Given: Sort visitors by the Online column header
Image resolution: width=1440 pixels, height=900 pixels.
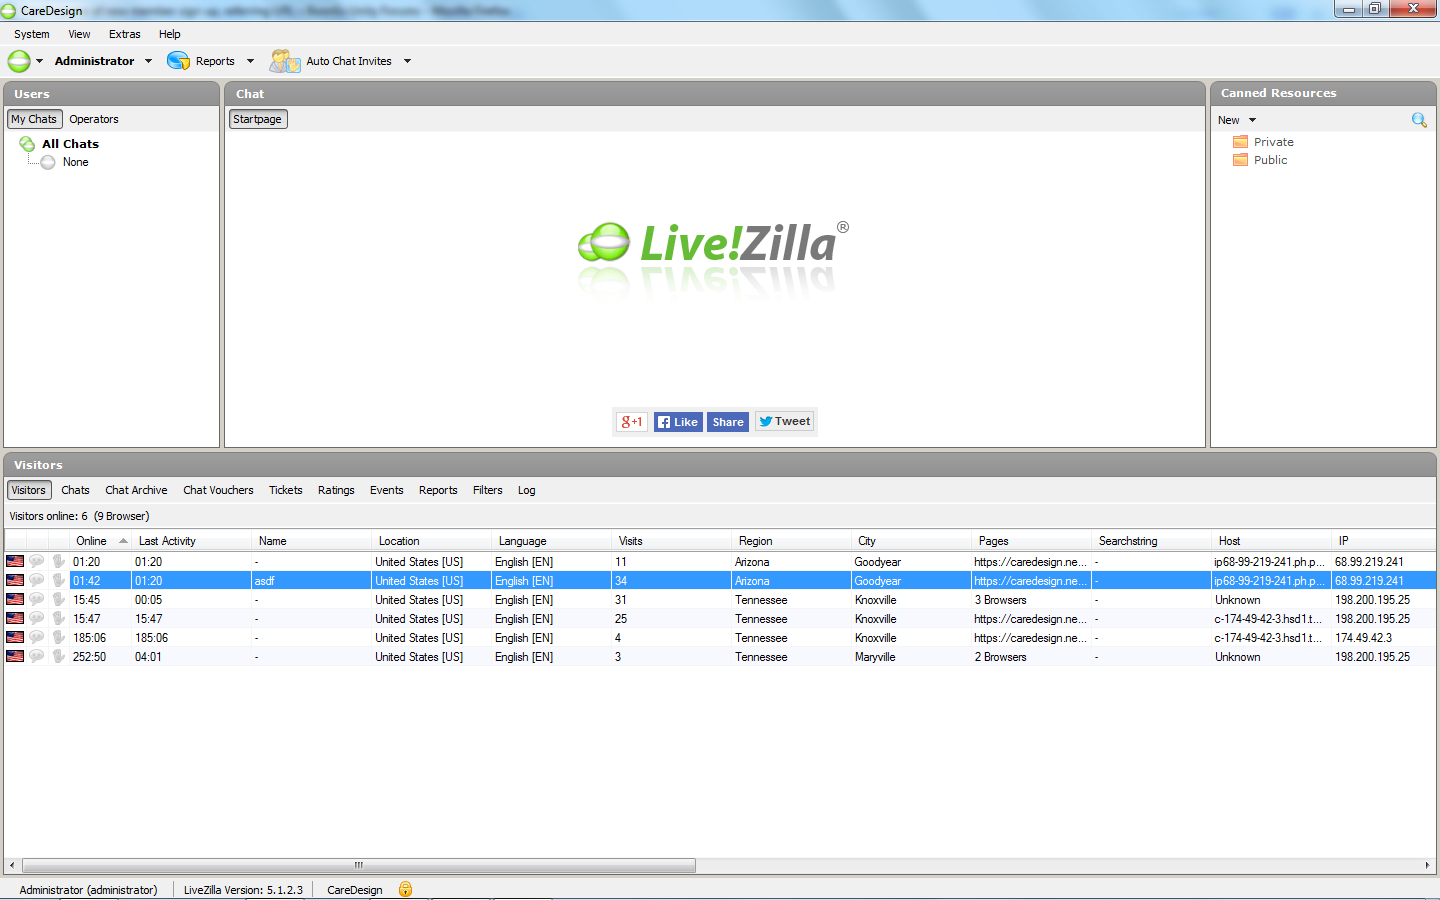Looking at the screenshot, I should (102, 541).
